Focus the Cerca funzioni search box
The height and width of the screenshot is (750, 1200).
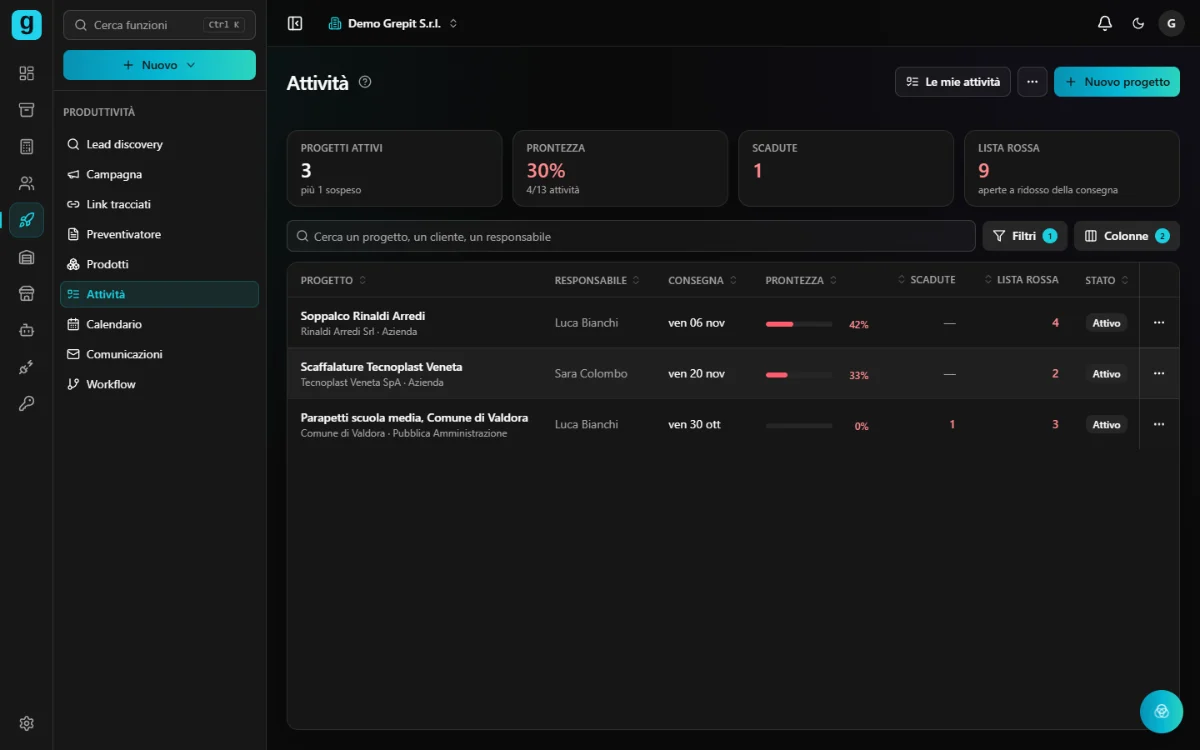159,25
